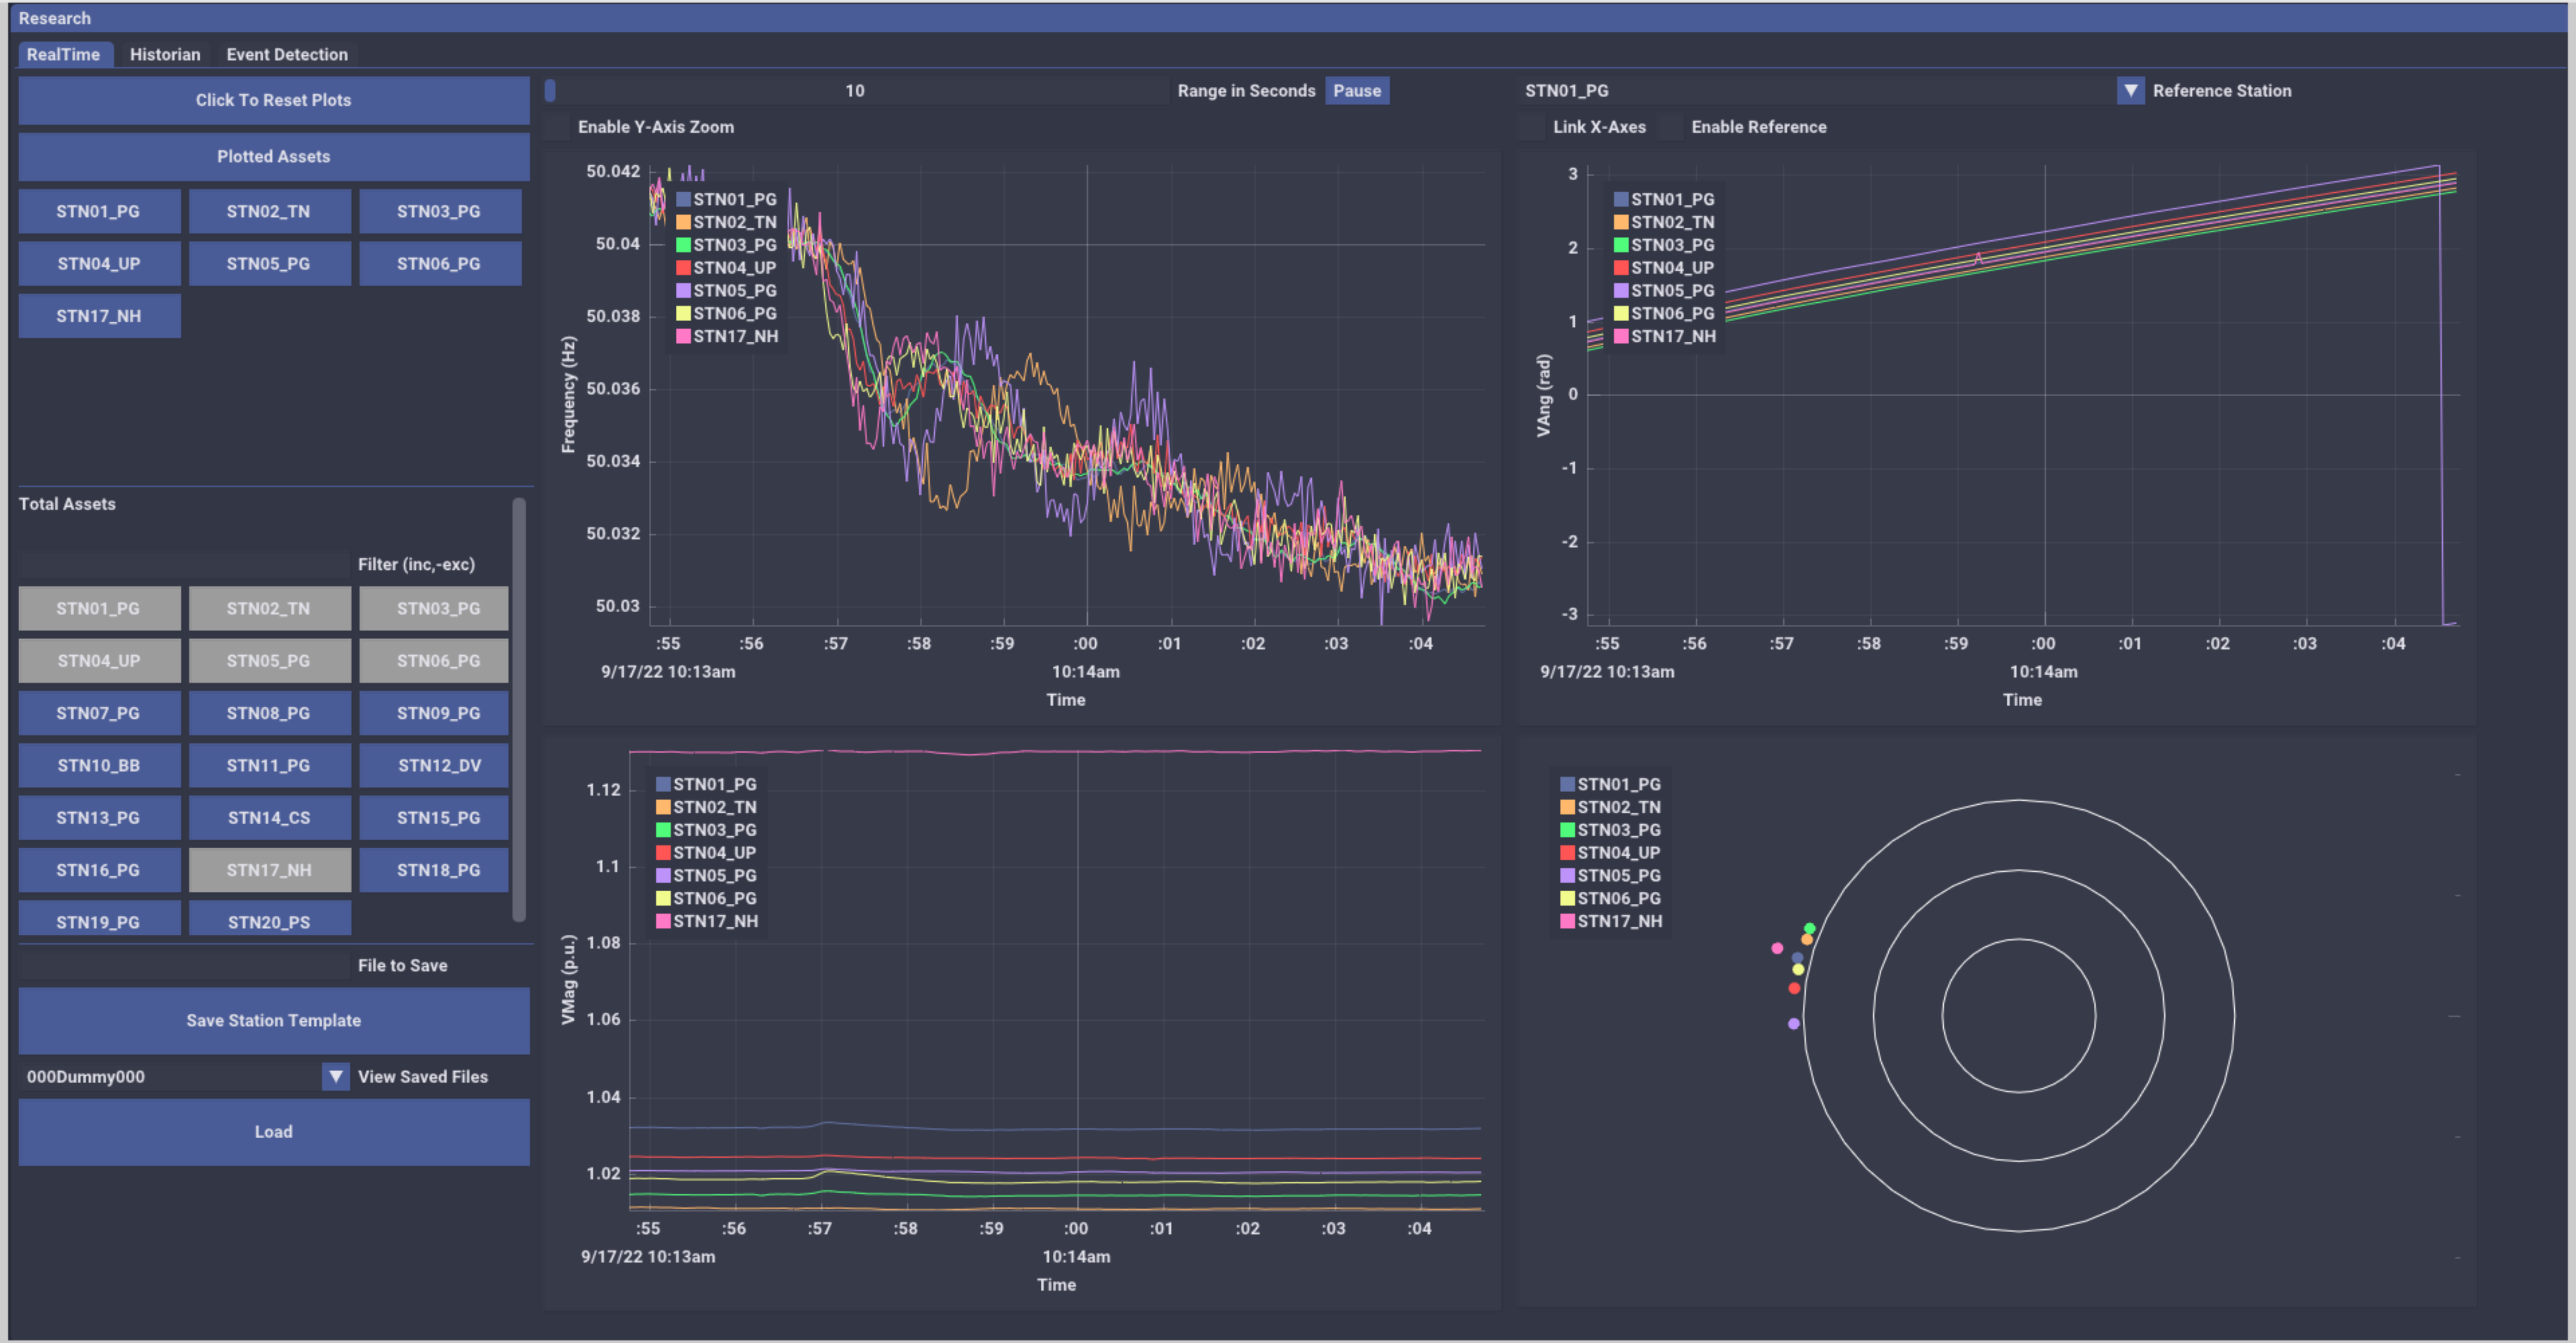Expand the View Saved Files dropdown arrow
The image size is (2576, 1343).
pyautogui.click(x=336, y=1077)
